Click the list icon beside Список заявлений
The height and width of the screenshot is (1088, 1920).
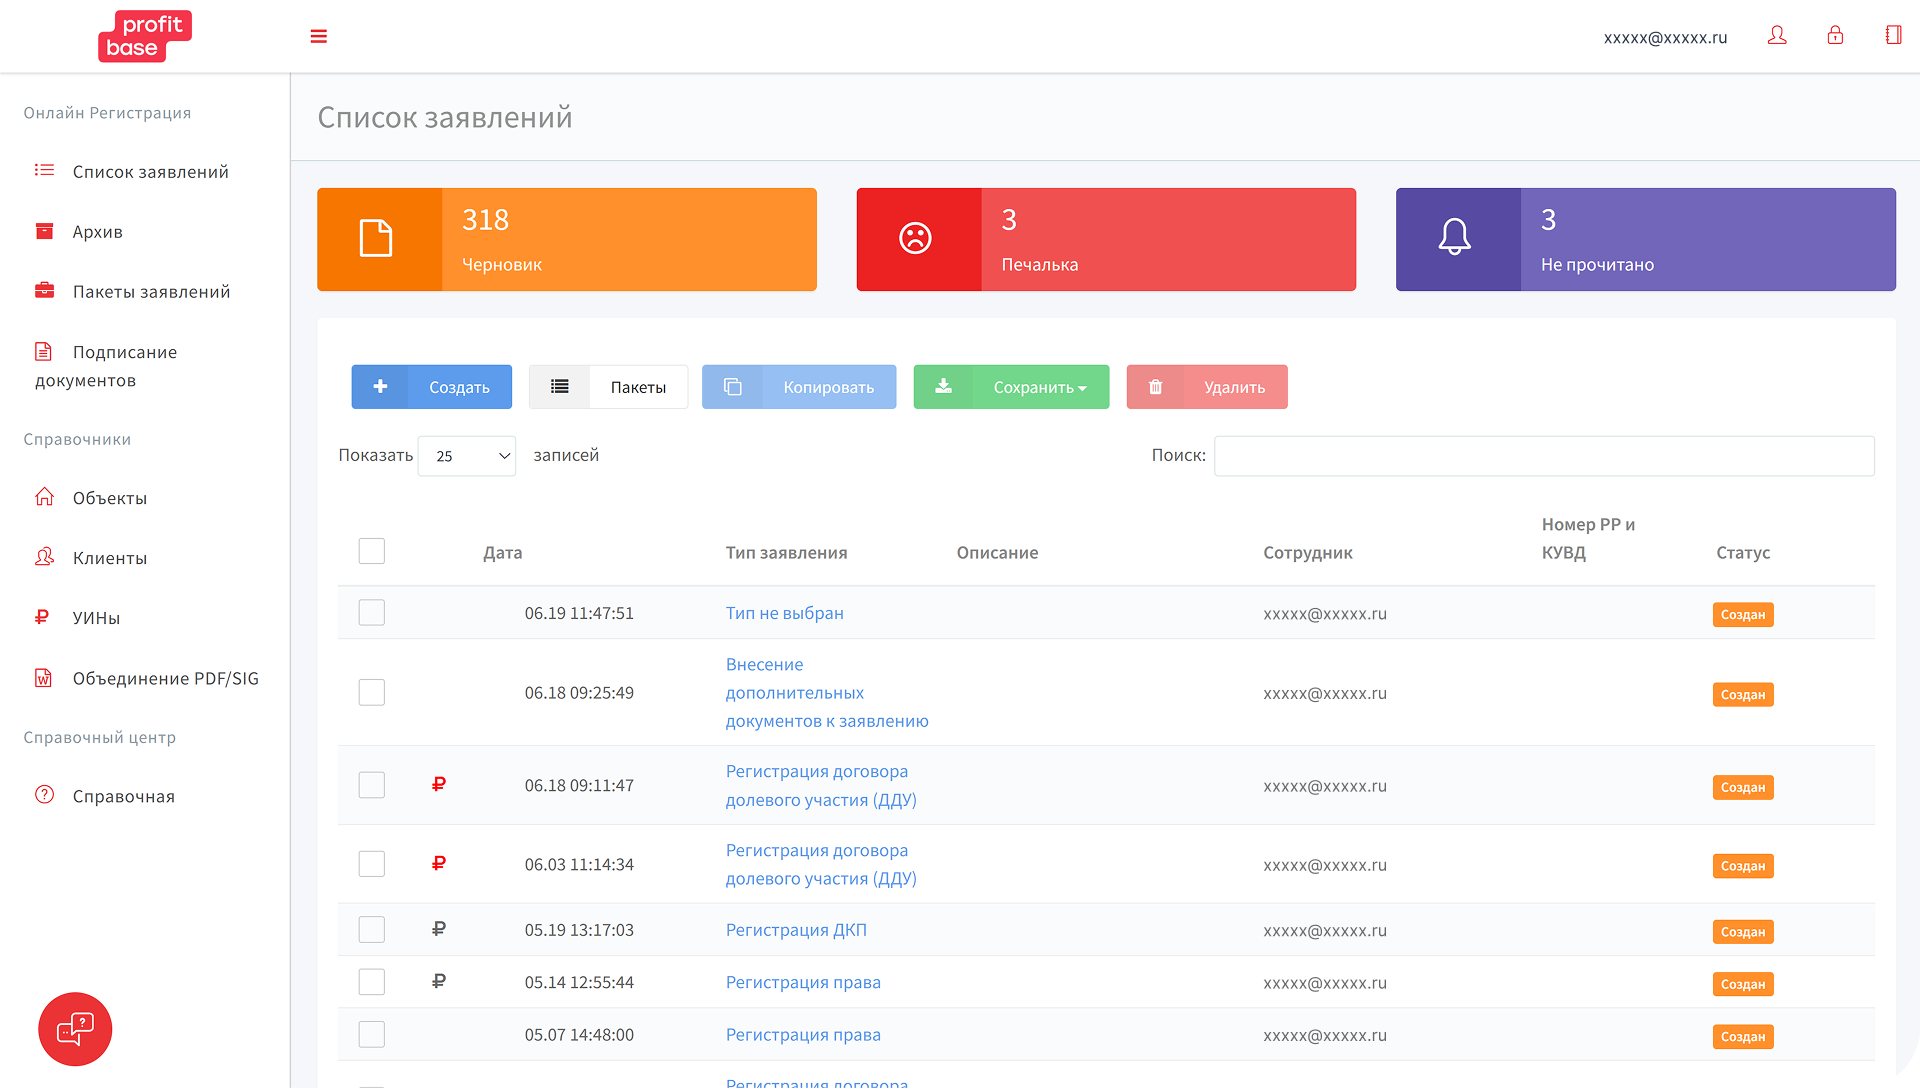[x=44, y=171]
